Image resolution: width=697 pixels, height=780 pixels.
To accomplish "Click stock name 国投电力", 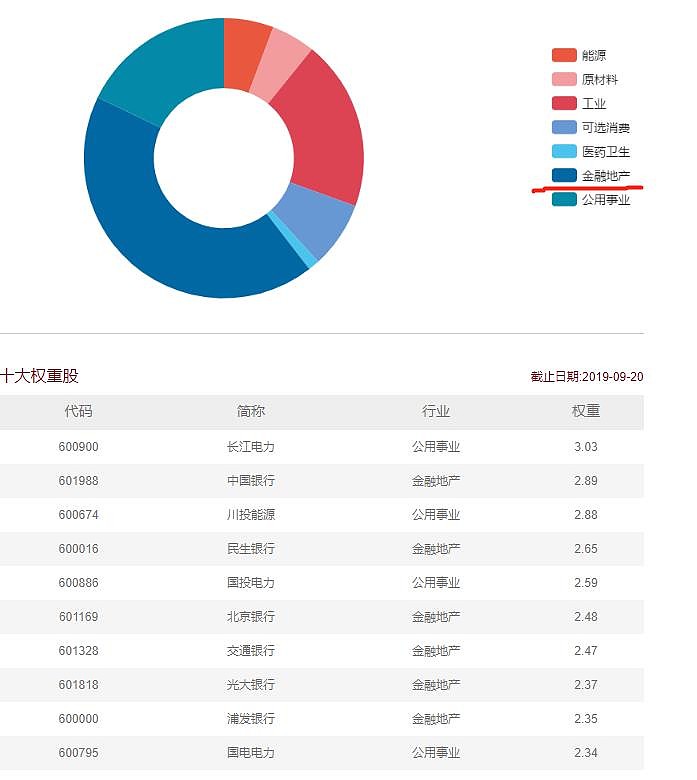I will pos(251,583).
